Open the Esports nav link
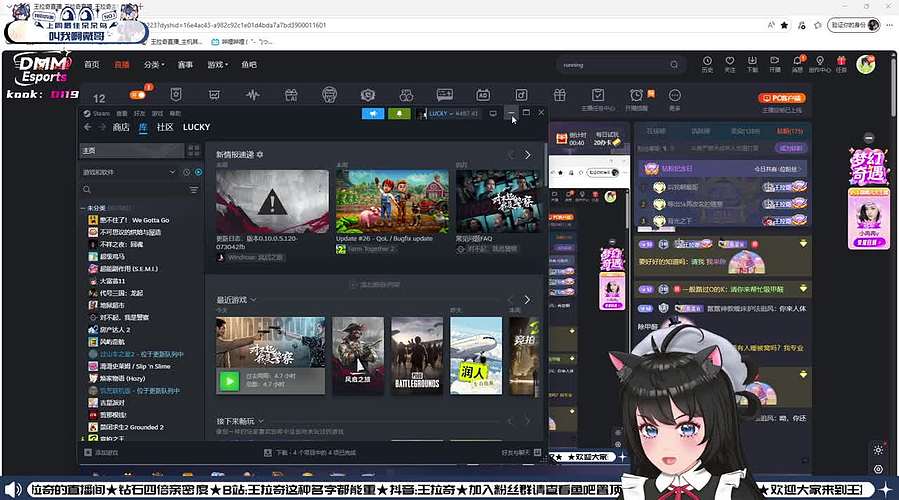Screen dimensions: 899x500 185,65
